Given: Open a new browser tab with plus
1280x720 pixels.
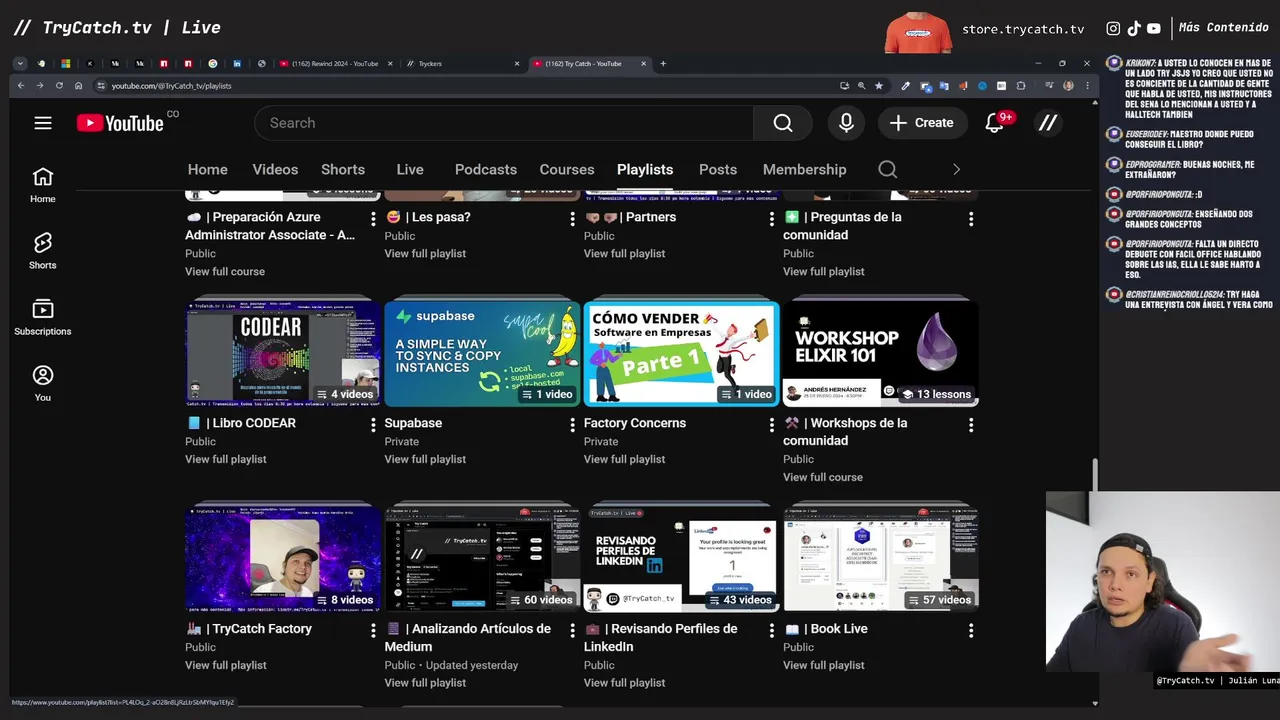Looking at the screenshot, I should [663, 63].
